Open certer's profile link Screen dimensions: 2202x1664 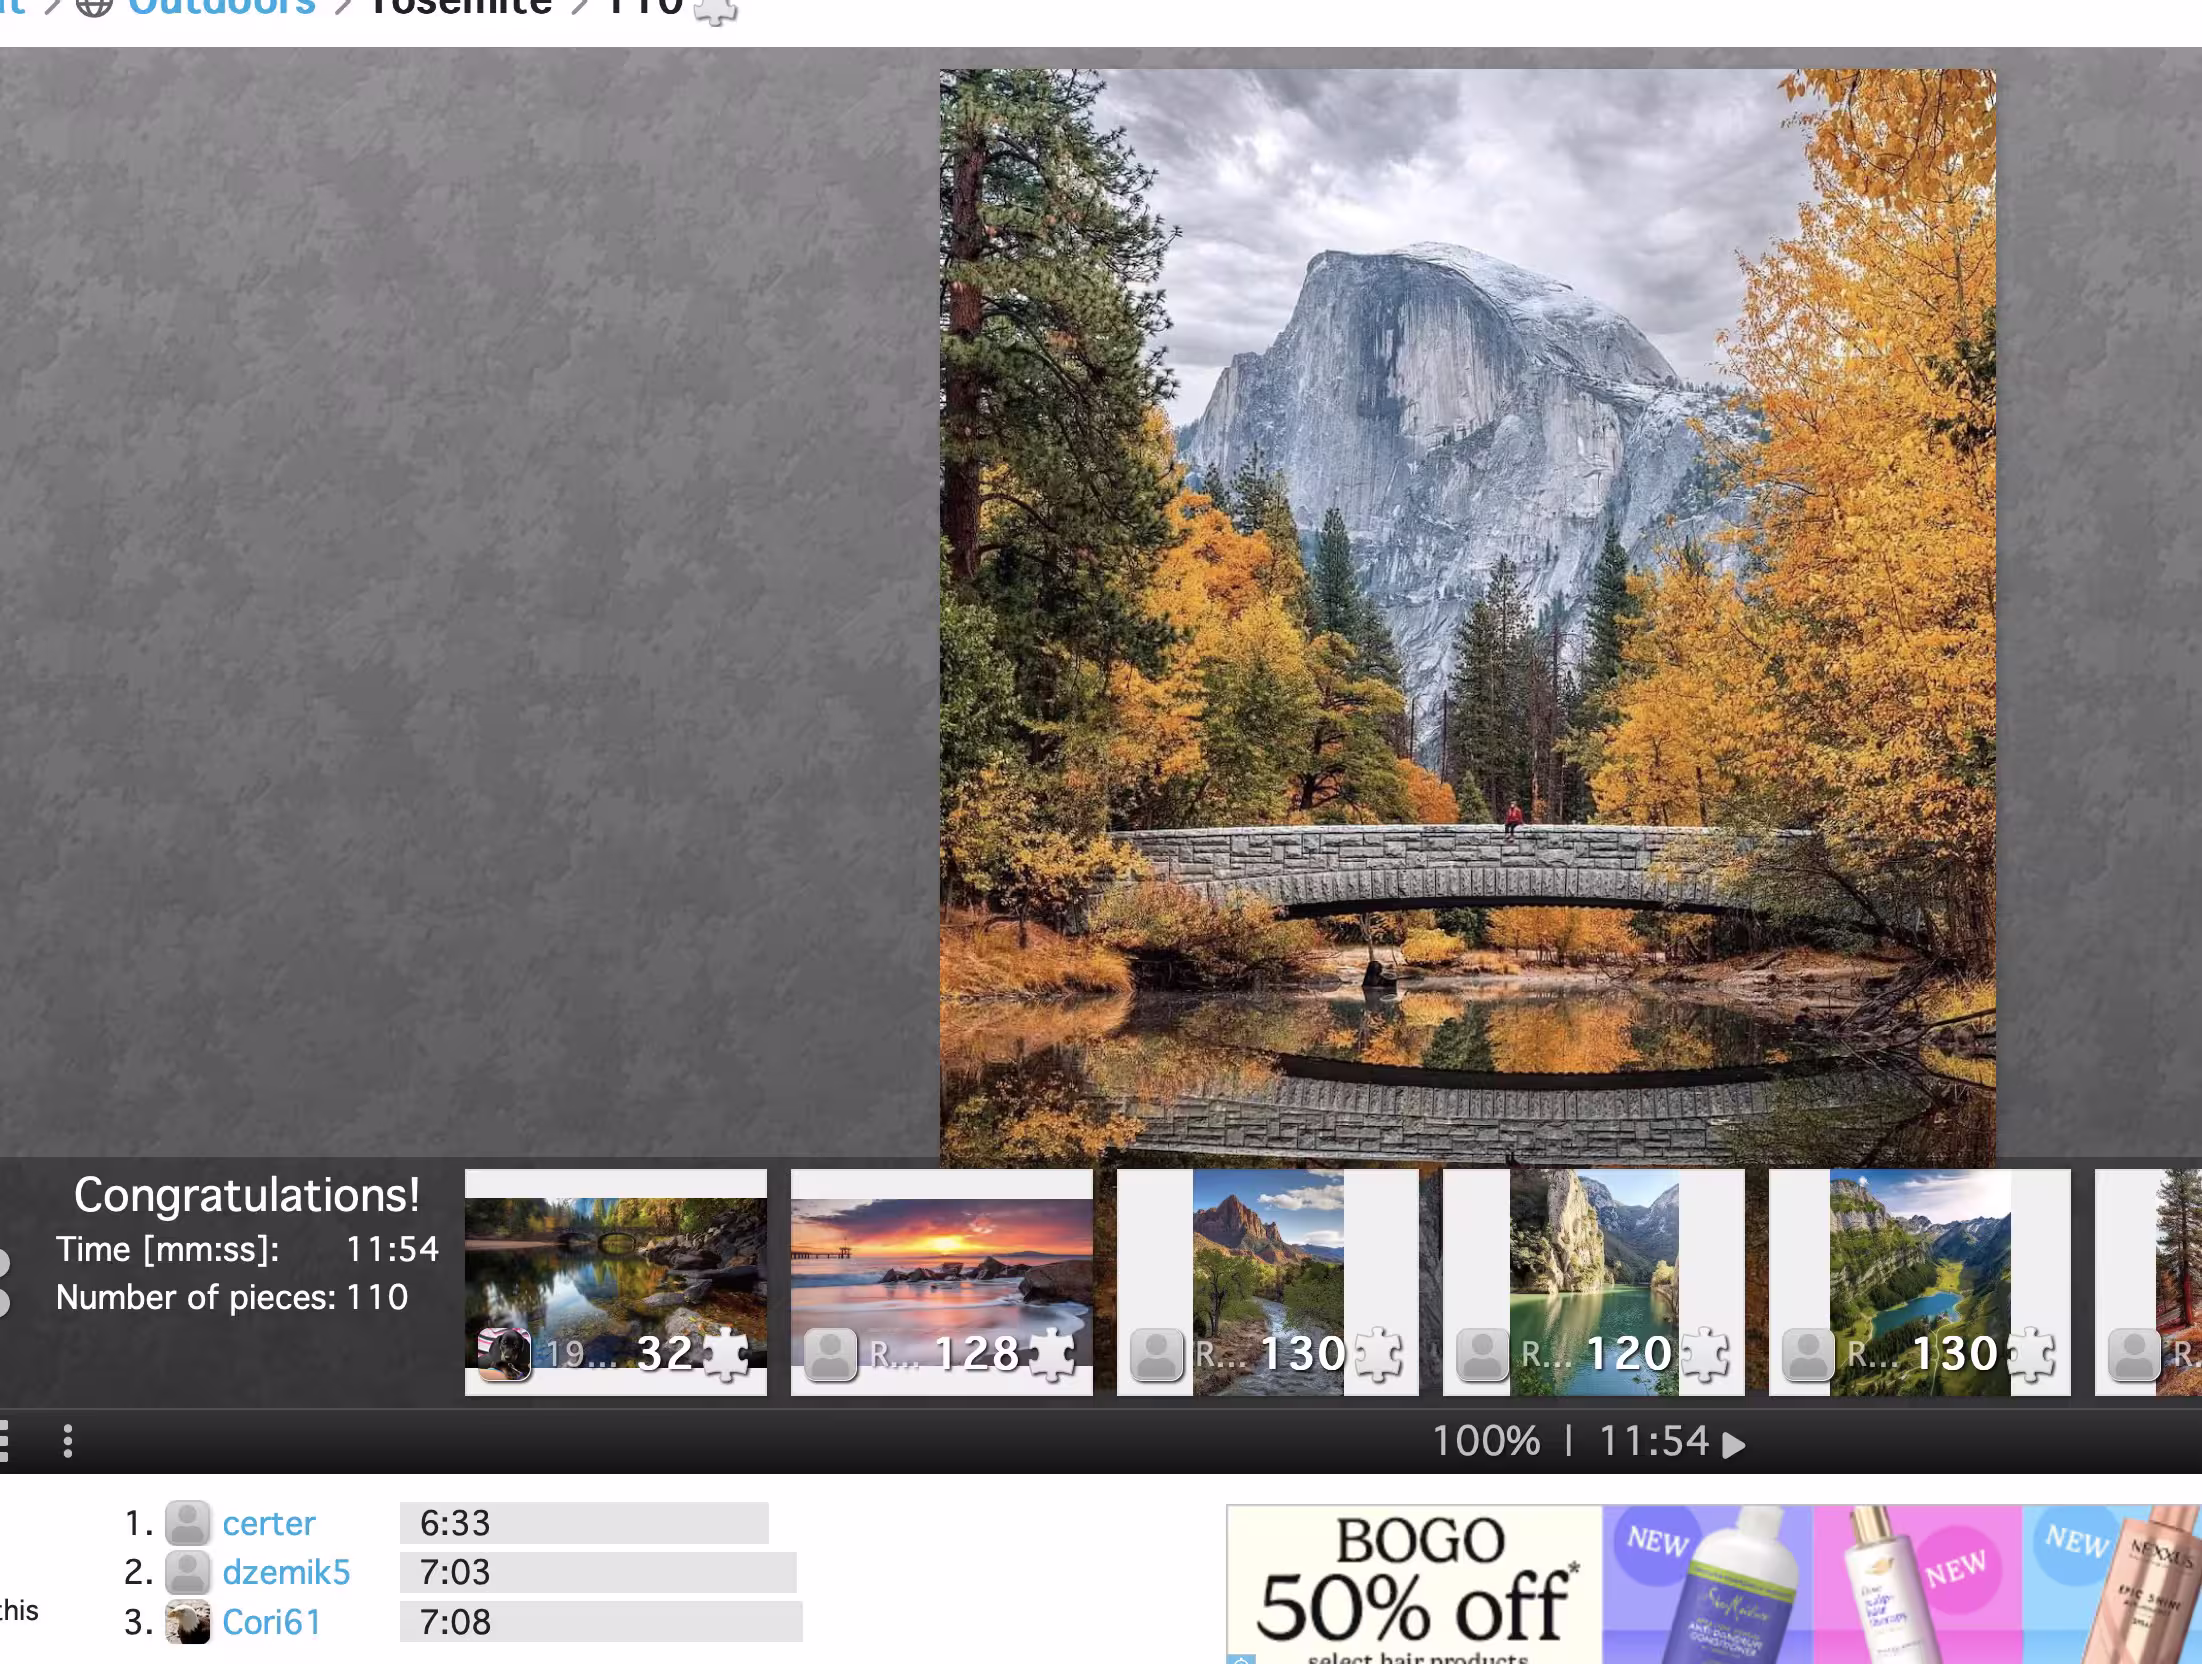point(268,1523)
